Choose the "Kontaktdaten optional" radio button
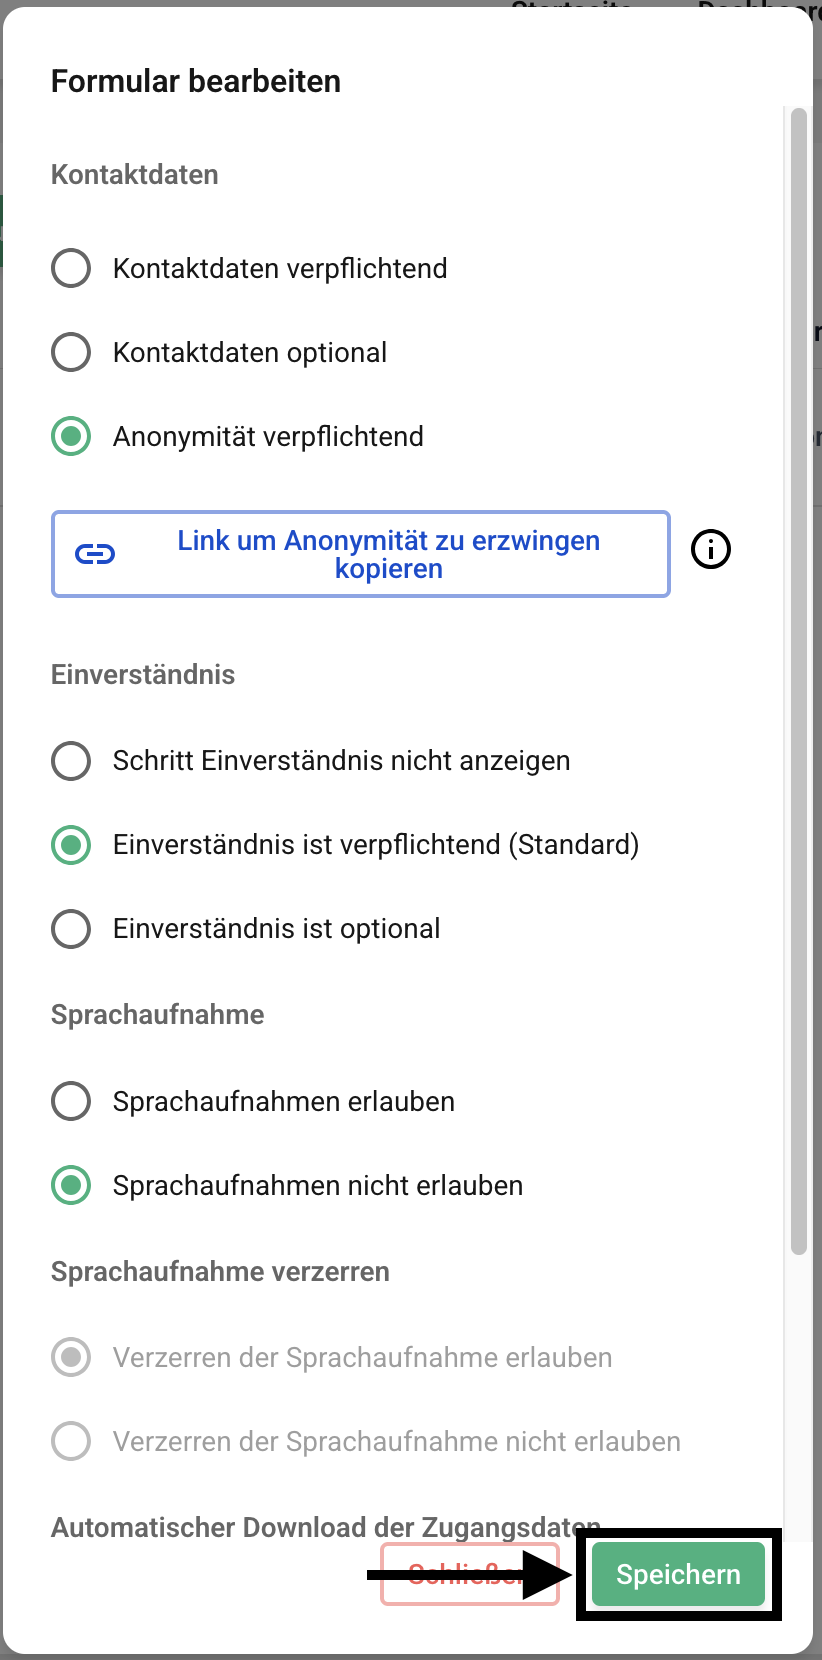 pos(71,352)
